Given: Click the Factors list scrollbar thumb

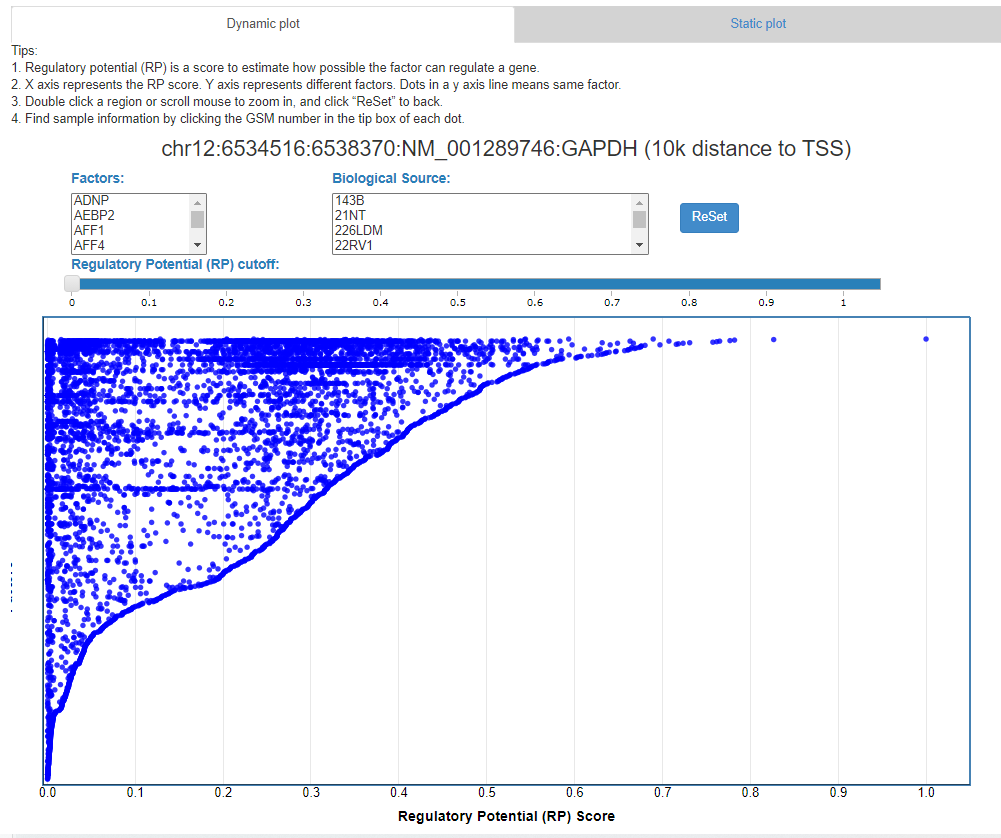Looking at the screenshot, I should [x=197, y=219].
